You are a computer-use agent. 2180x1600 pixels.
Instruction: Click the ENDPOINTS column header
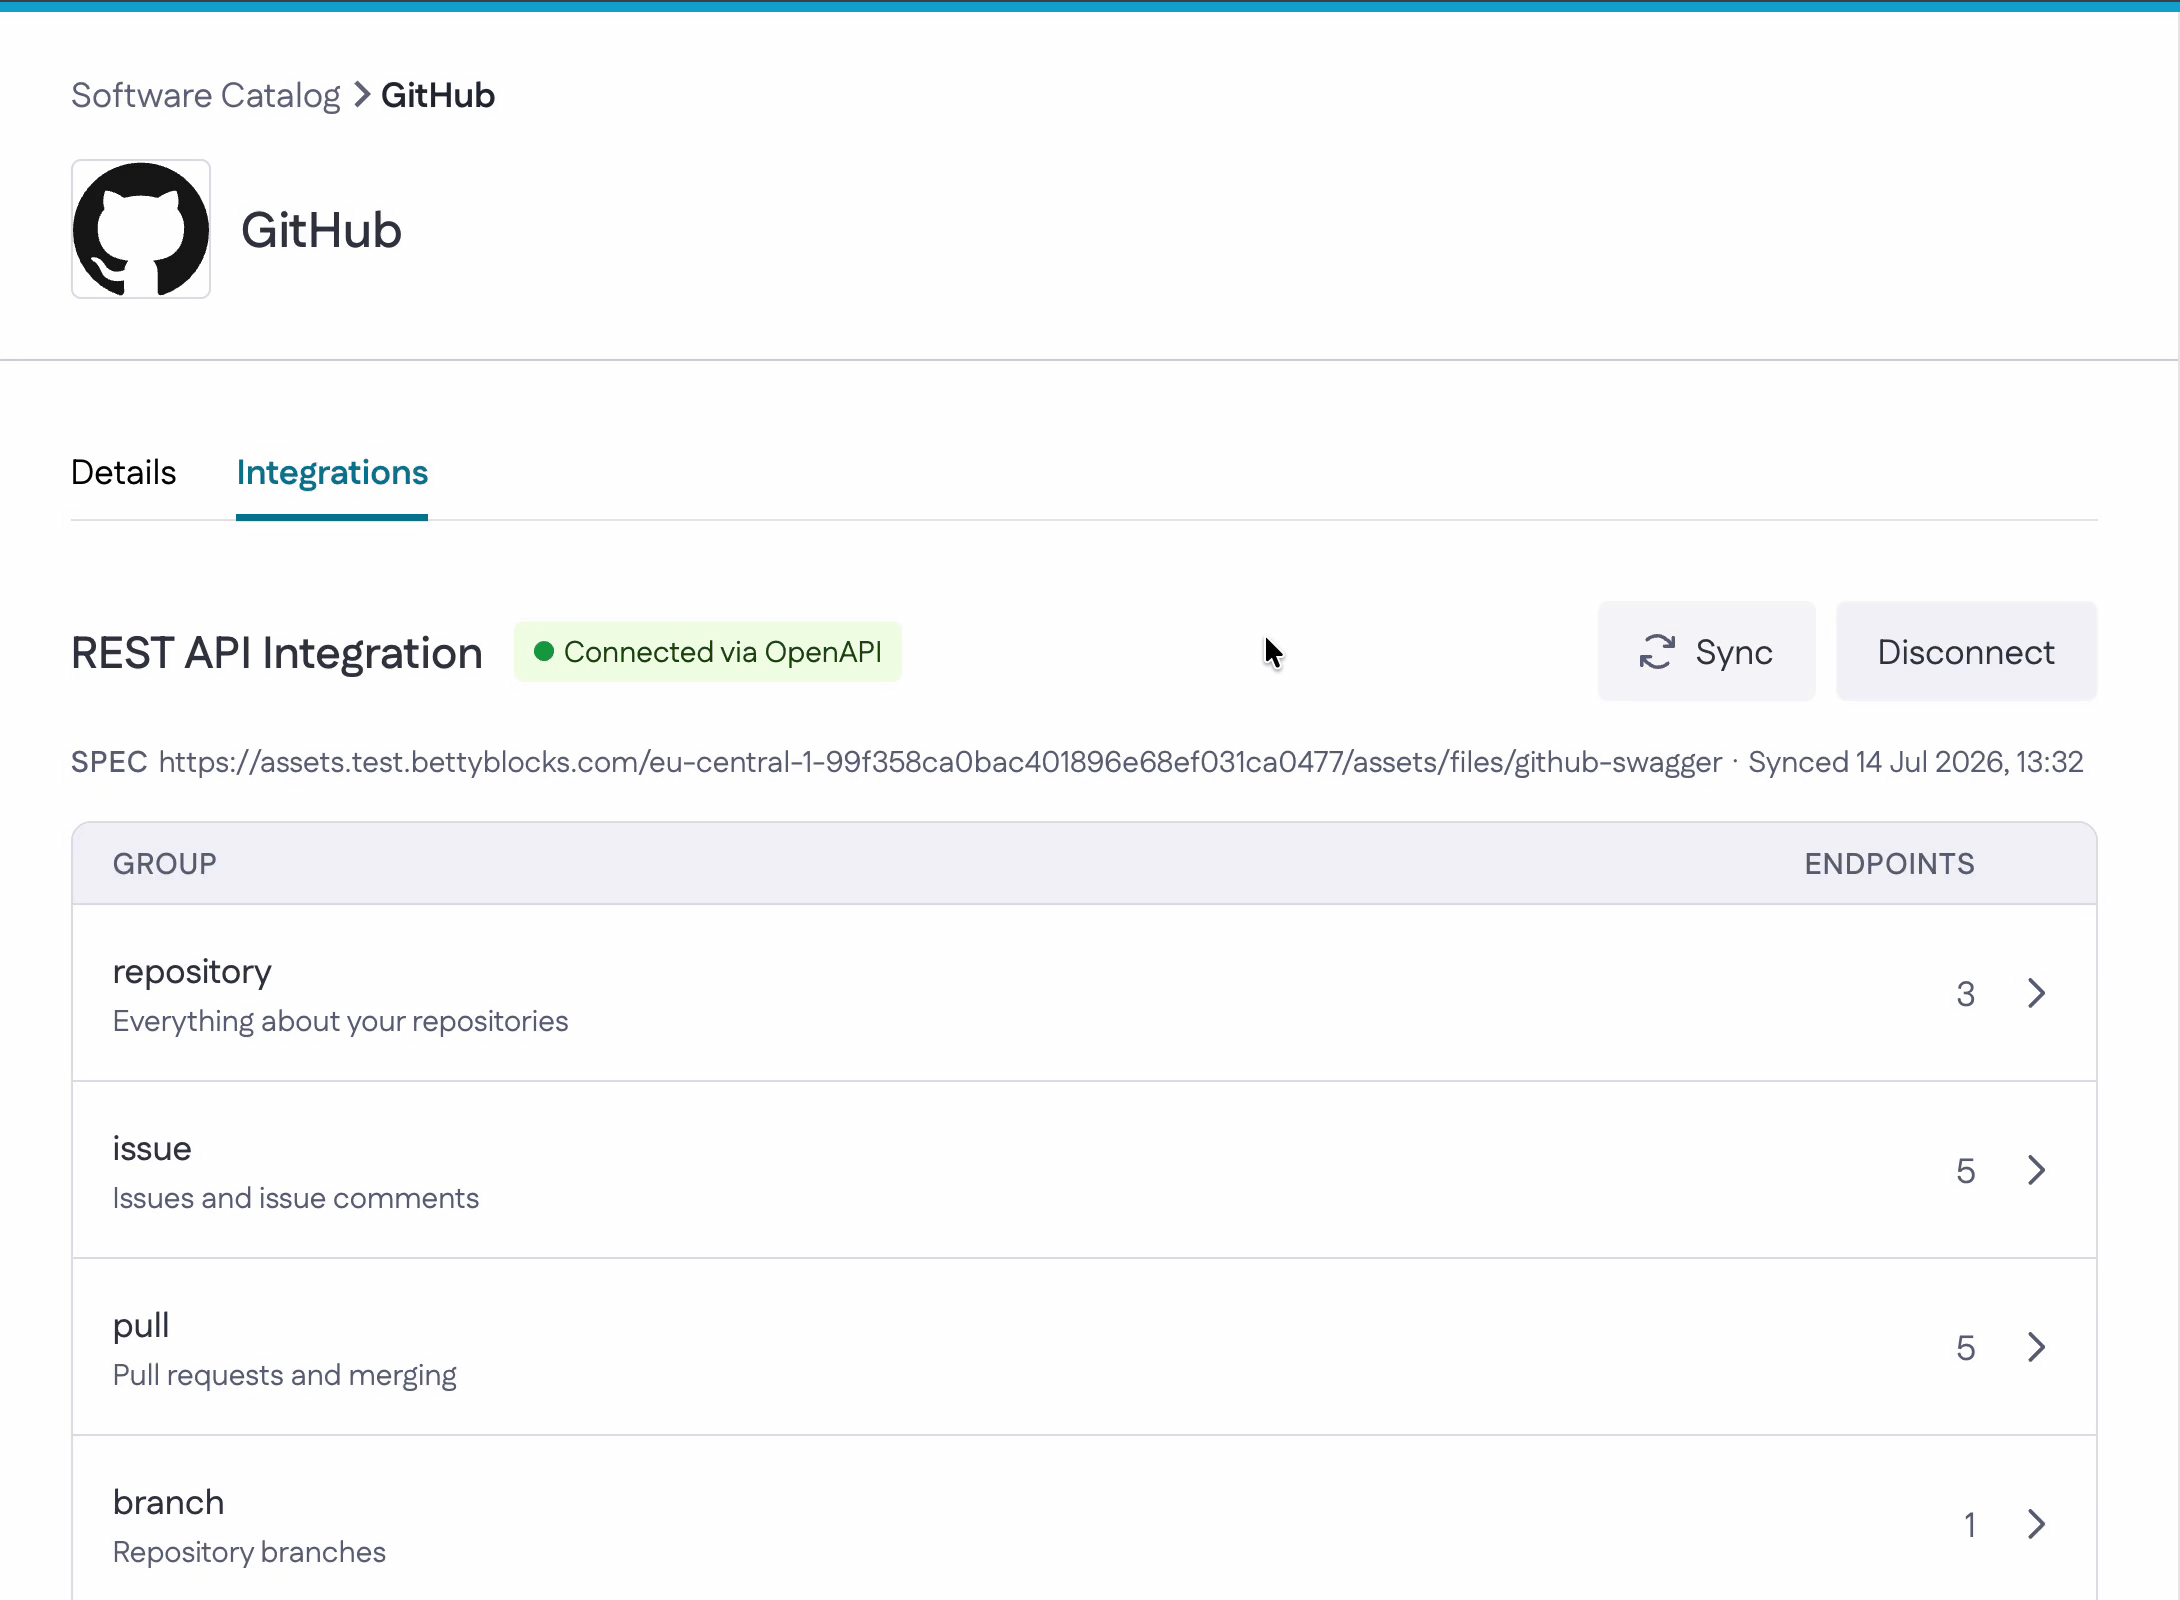(1889, 864)
